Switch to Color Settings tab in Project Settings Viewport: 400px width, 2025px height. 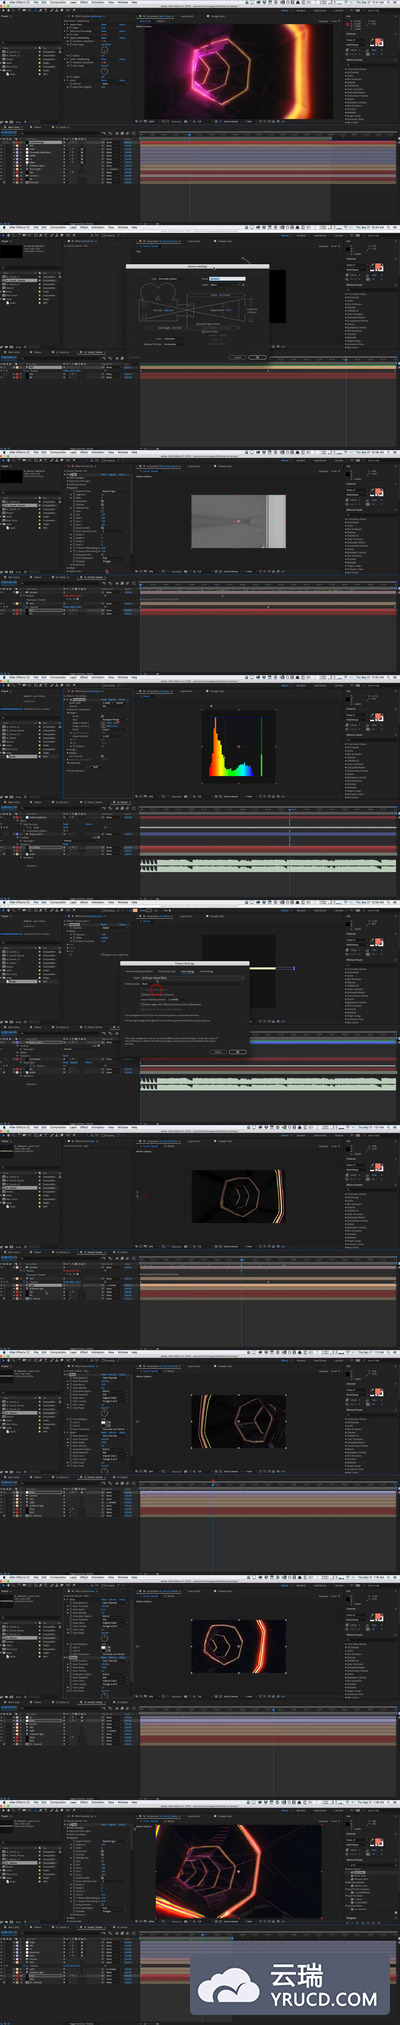click(187, 971)
